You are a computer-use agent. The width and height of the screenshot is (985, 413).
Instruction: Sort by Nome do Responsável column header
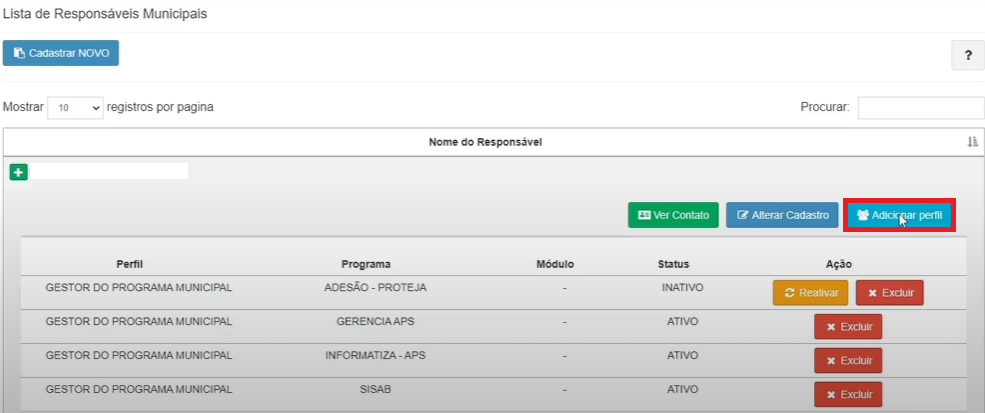point(485,142)
